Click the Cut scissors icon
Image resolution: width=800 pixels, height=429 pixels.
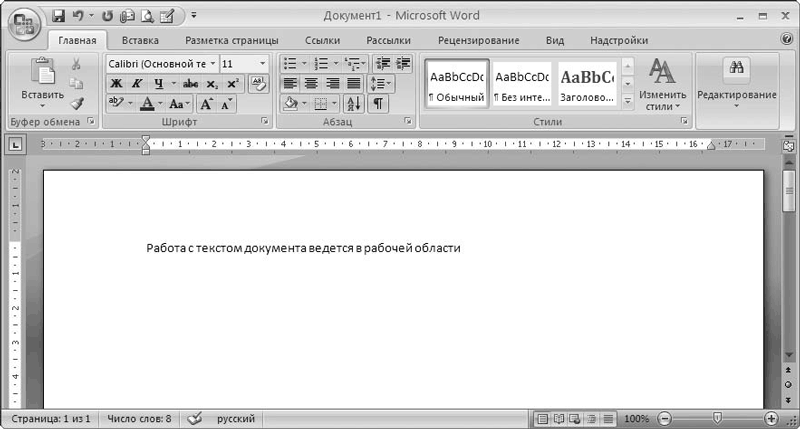[76, 64]
